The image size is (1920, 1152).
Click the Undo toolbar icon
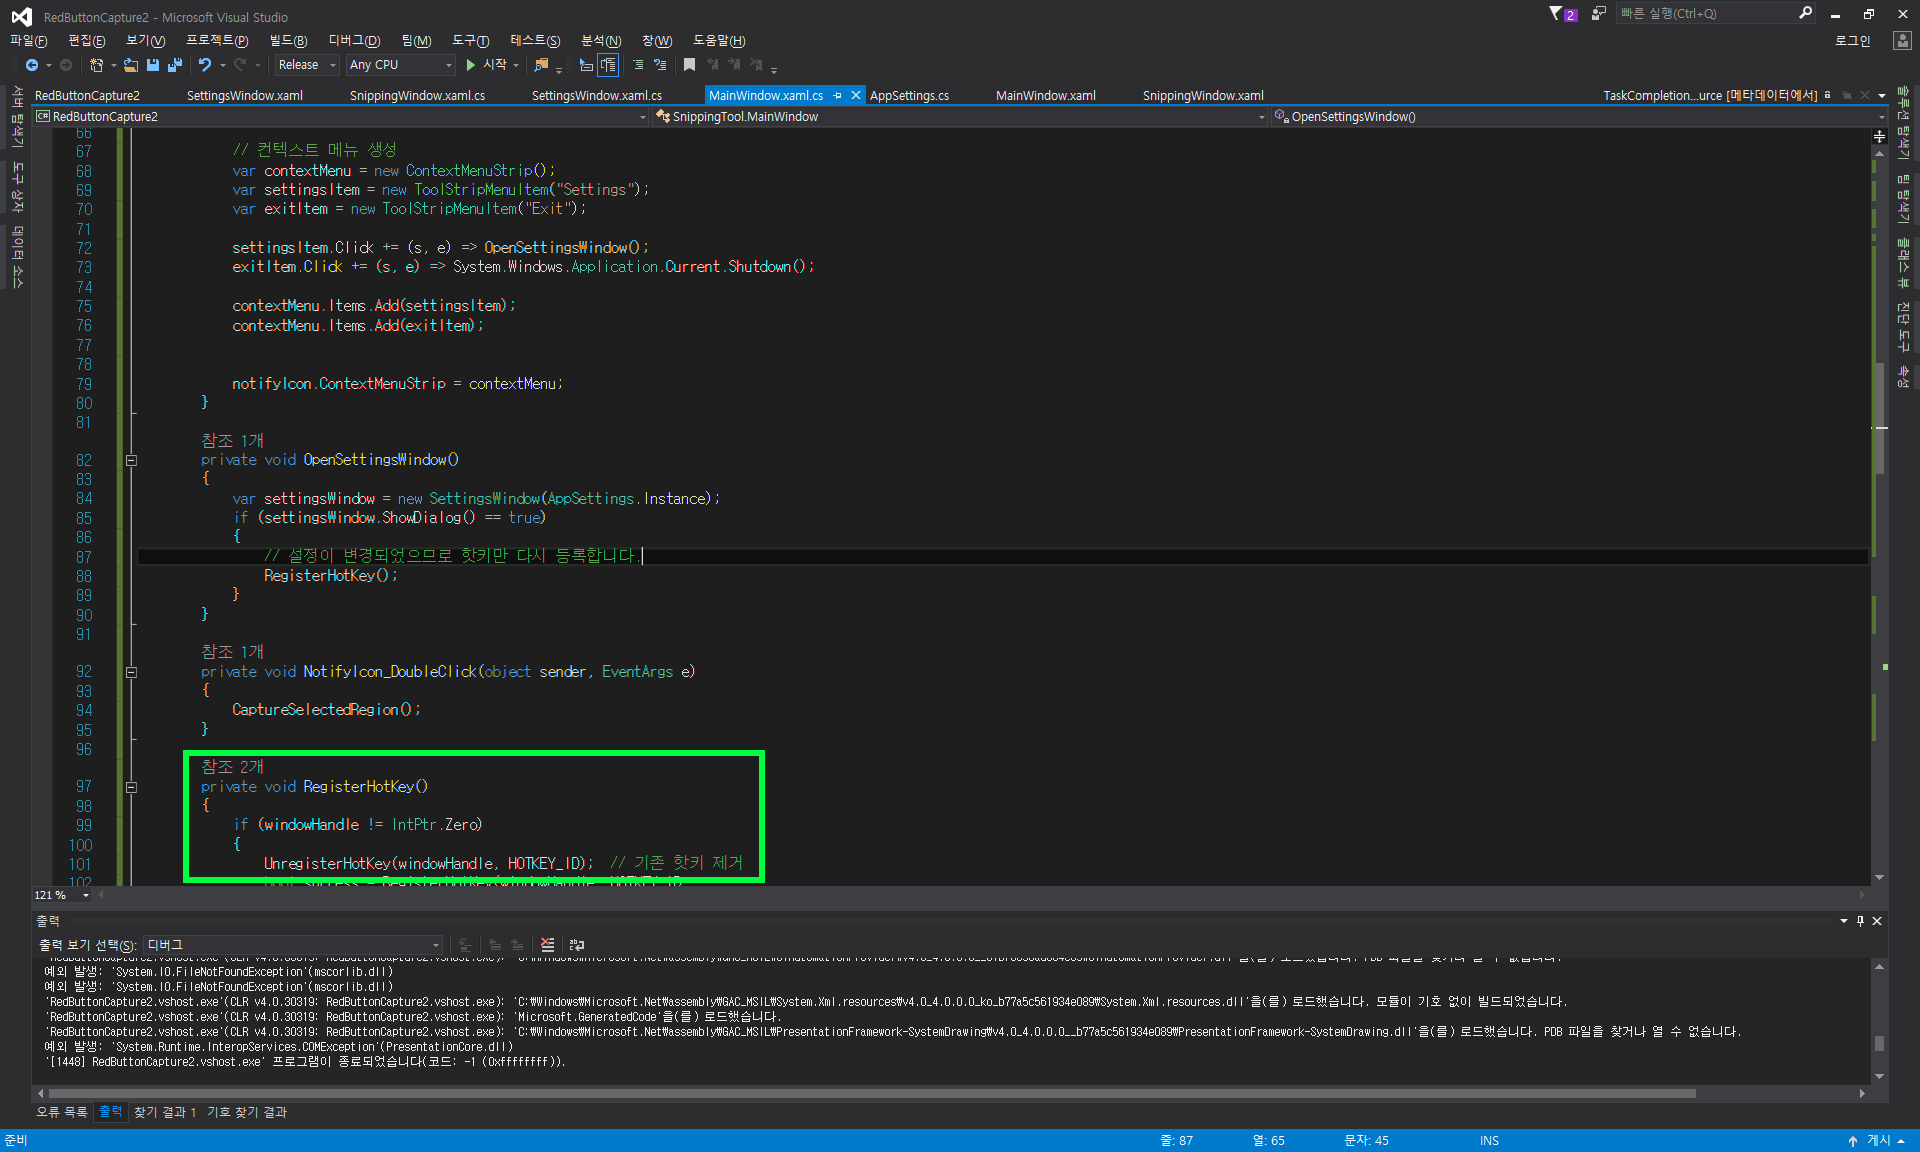pyautogui.click(x=205, y=65)
